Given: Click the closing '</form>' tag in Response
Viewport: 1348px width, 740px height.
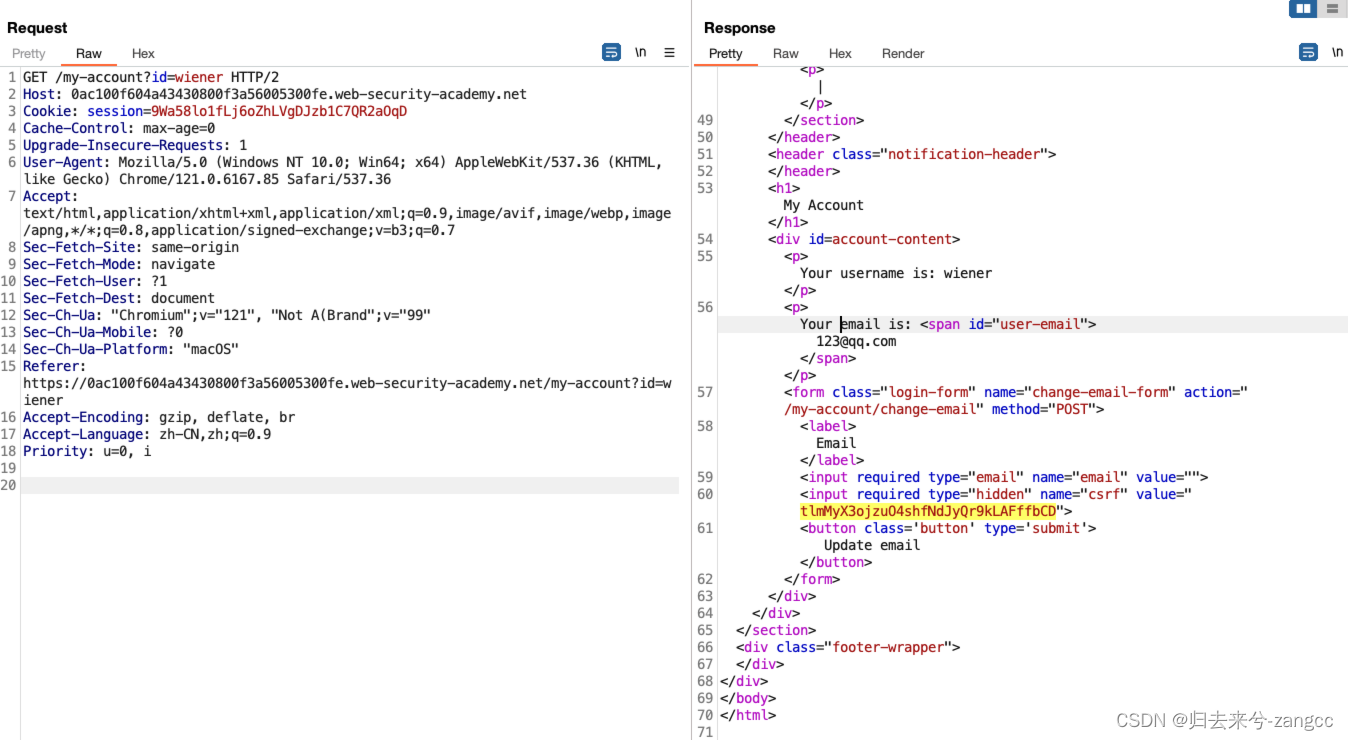Looking at the screenshot, I should pos(812,579).
